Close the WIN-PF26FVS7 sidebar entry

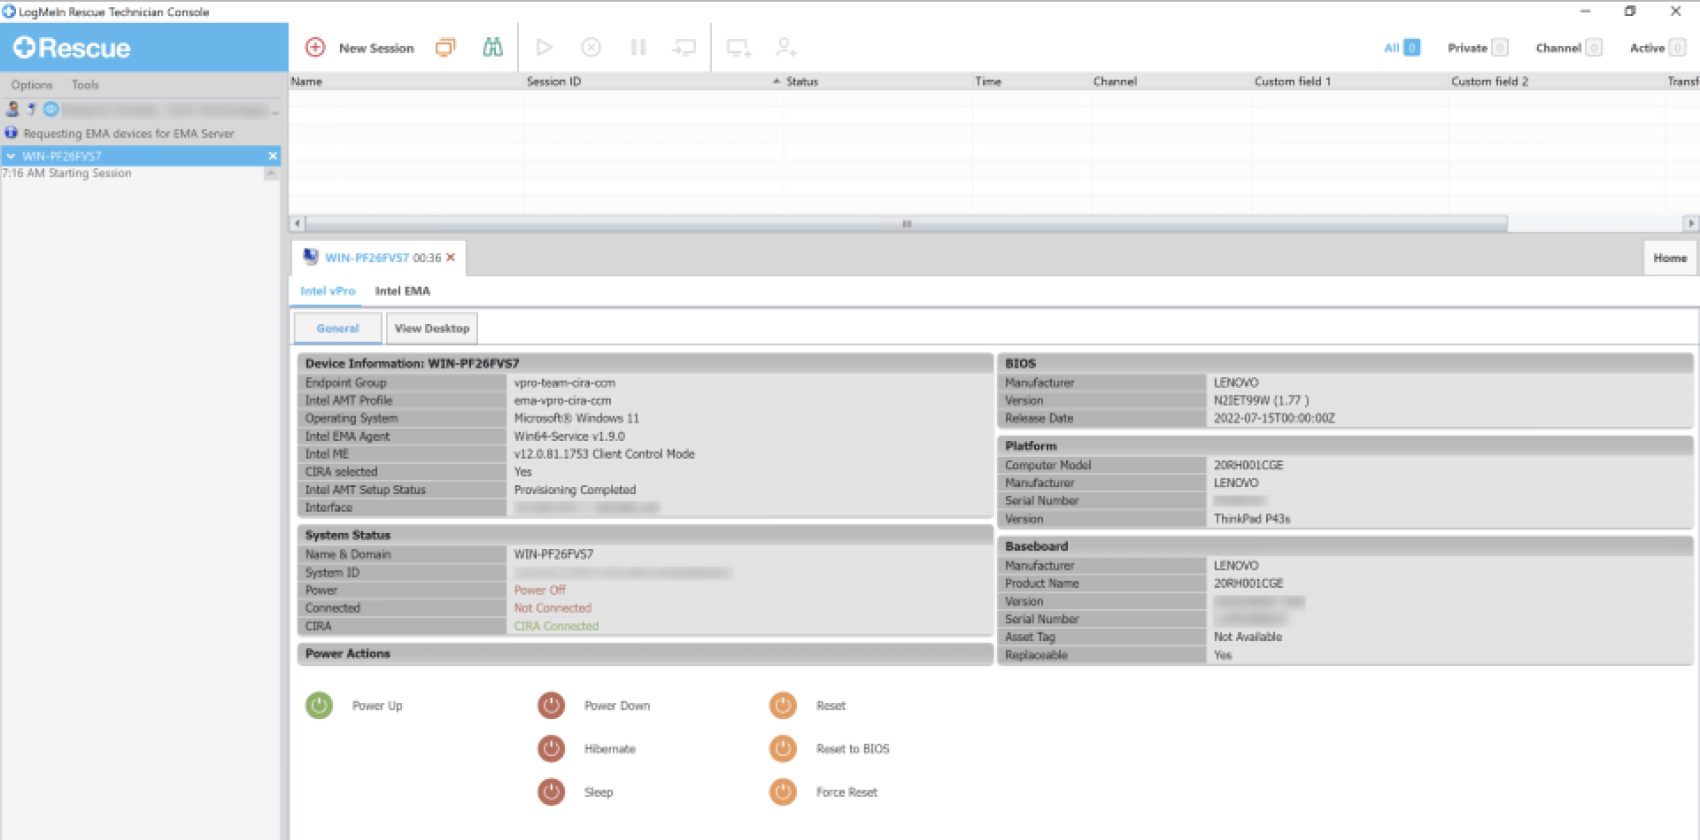point(272,155)
